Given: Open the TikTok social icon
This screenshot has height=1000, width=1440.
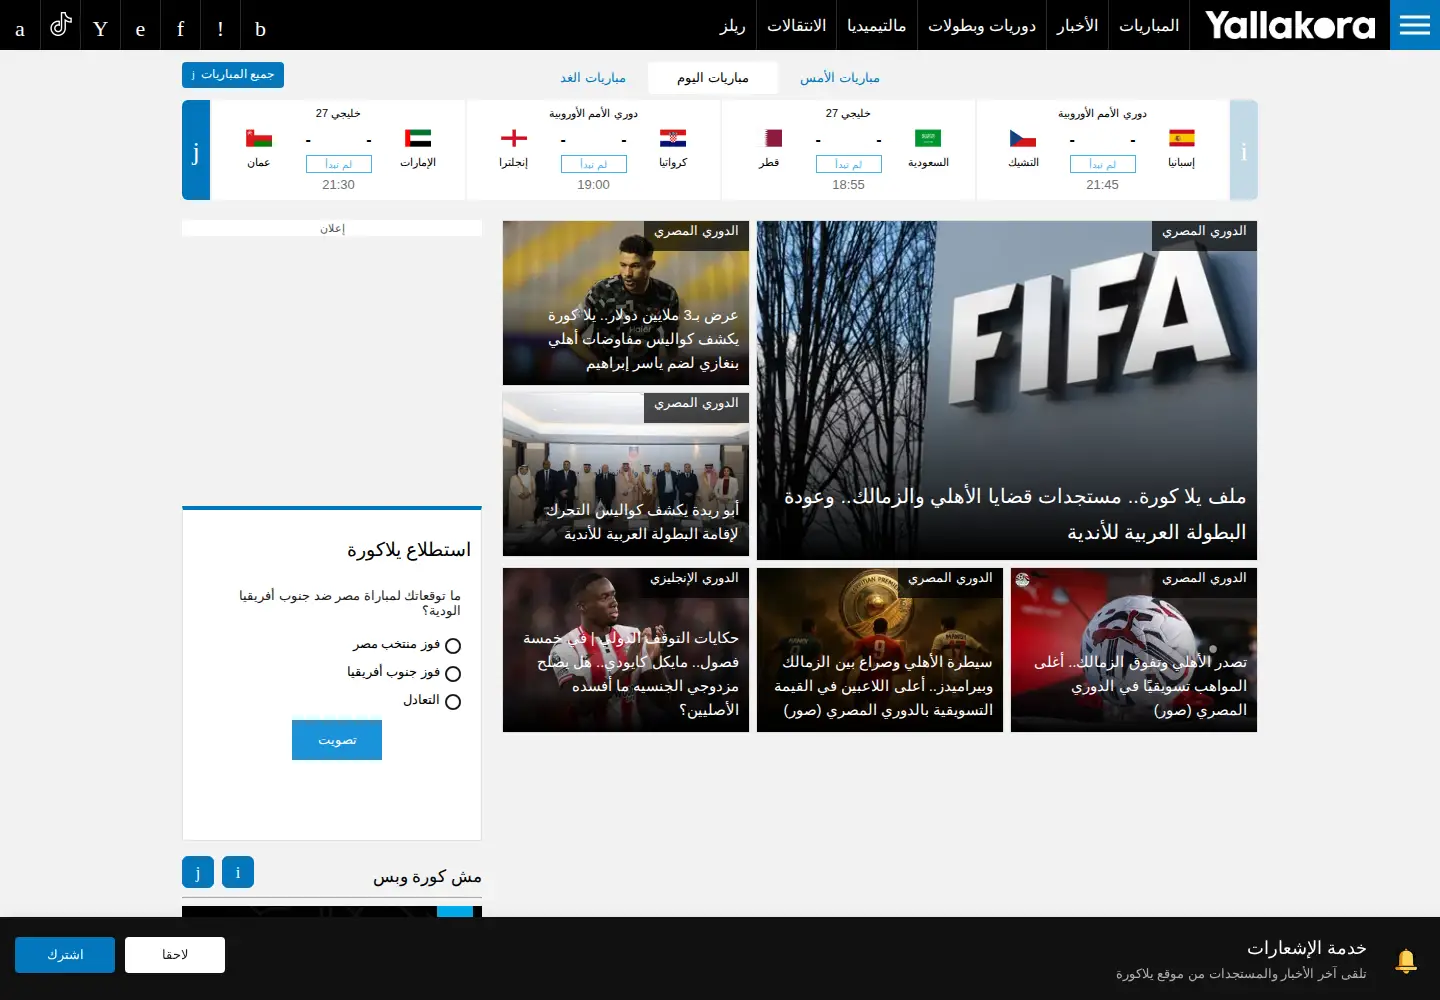Looking at the screenshot, I should (x=60, y=25).
